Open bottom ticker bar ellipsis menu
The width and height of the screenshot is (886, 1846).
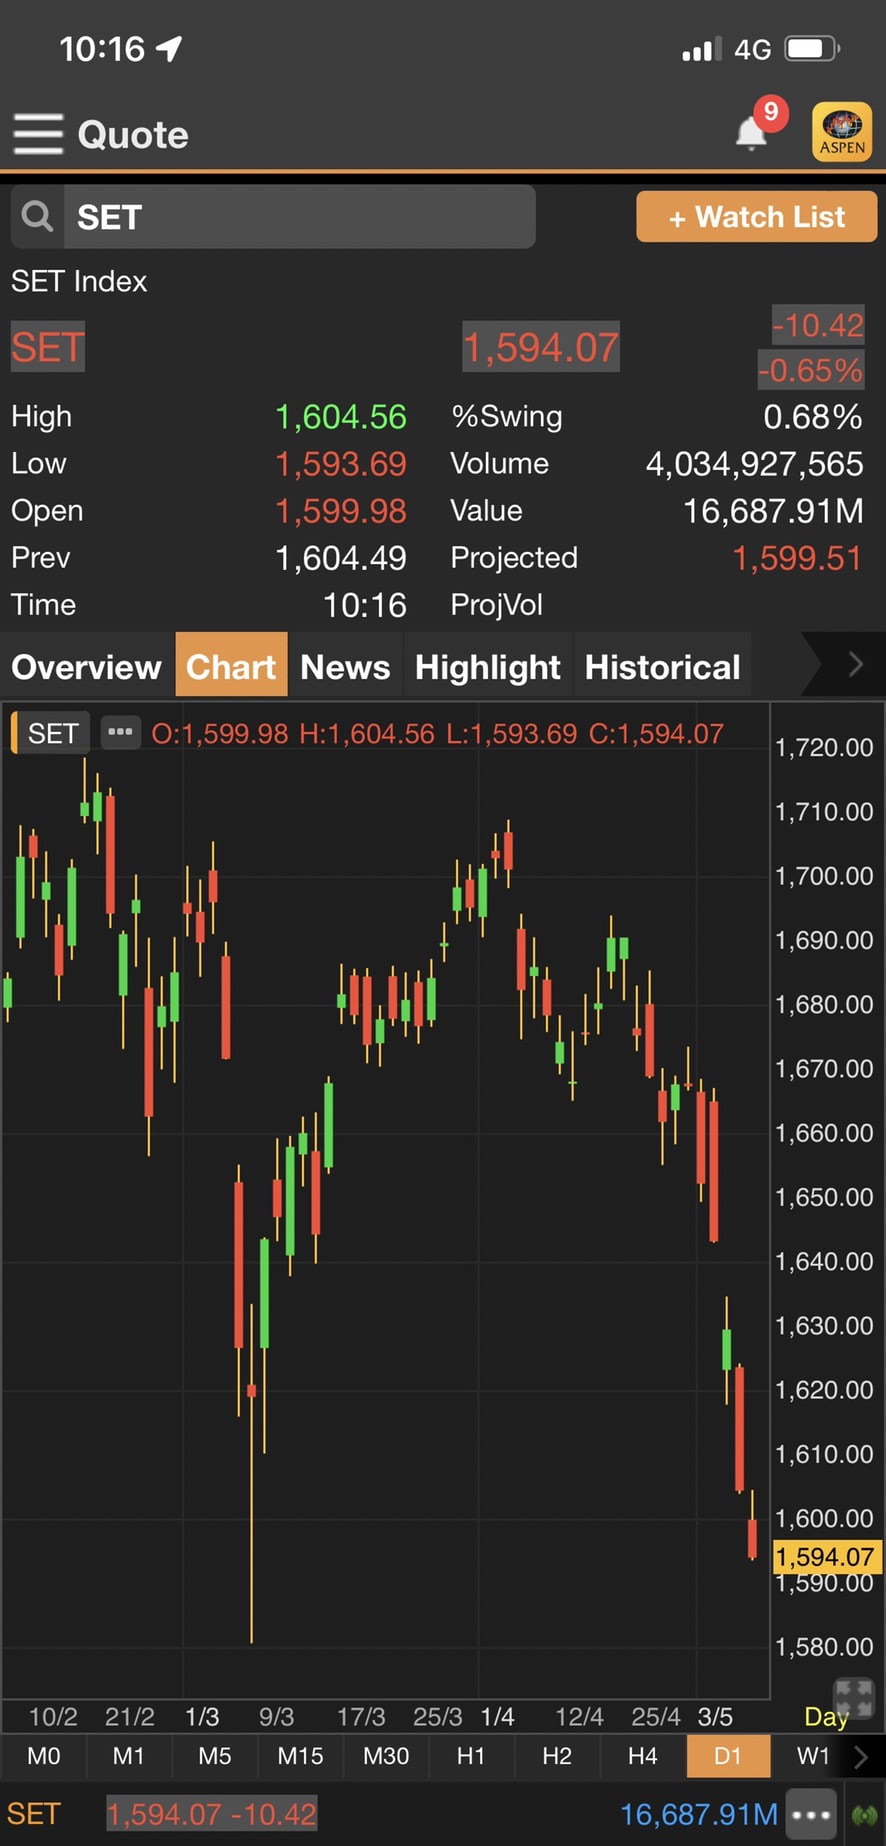tap(810, 1814)
